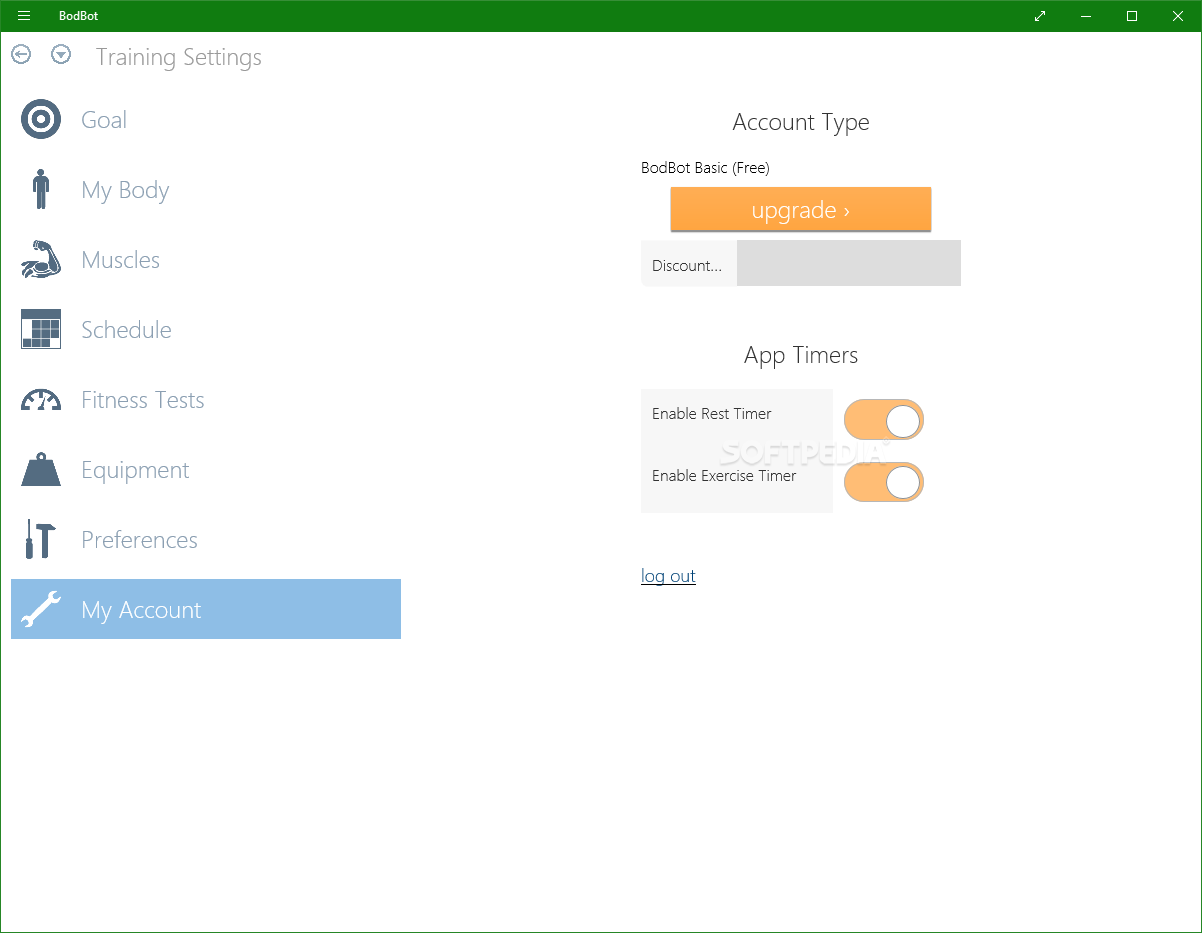
Task: Click the Equipment weight icon
Action: (41, 469)
